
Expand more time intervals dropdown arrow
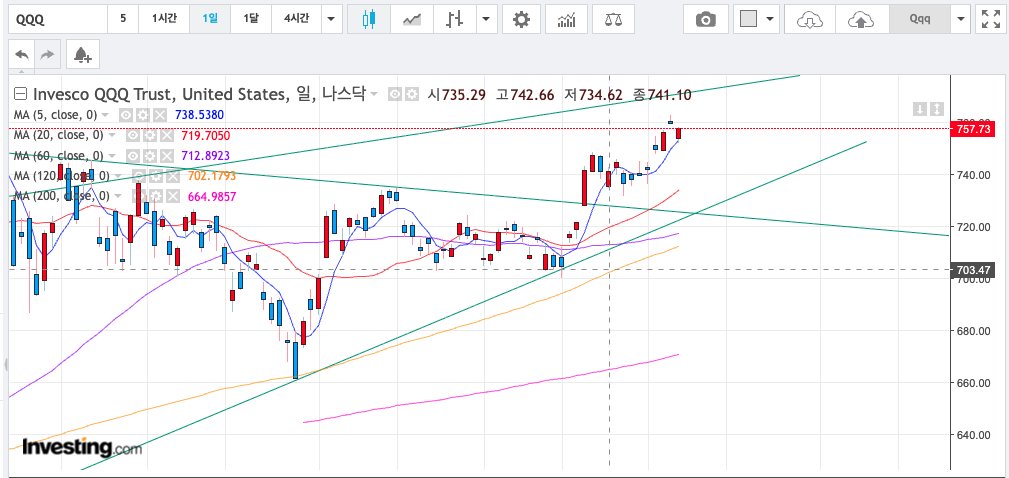pos(331,19)
